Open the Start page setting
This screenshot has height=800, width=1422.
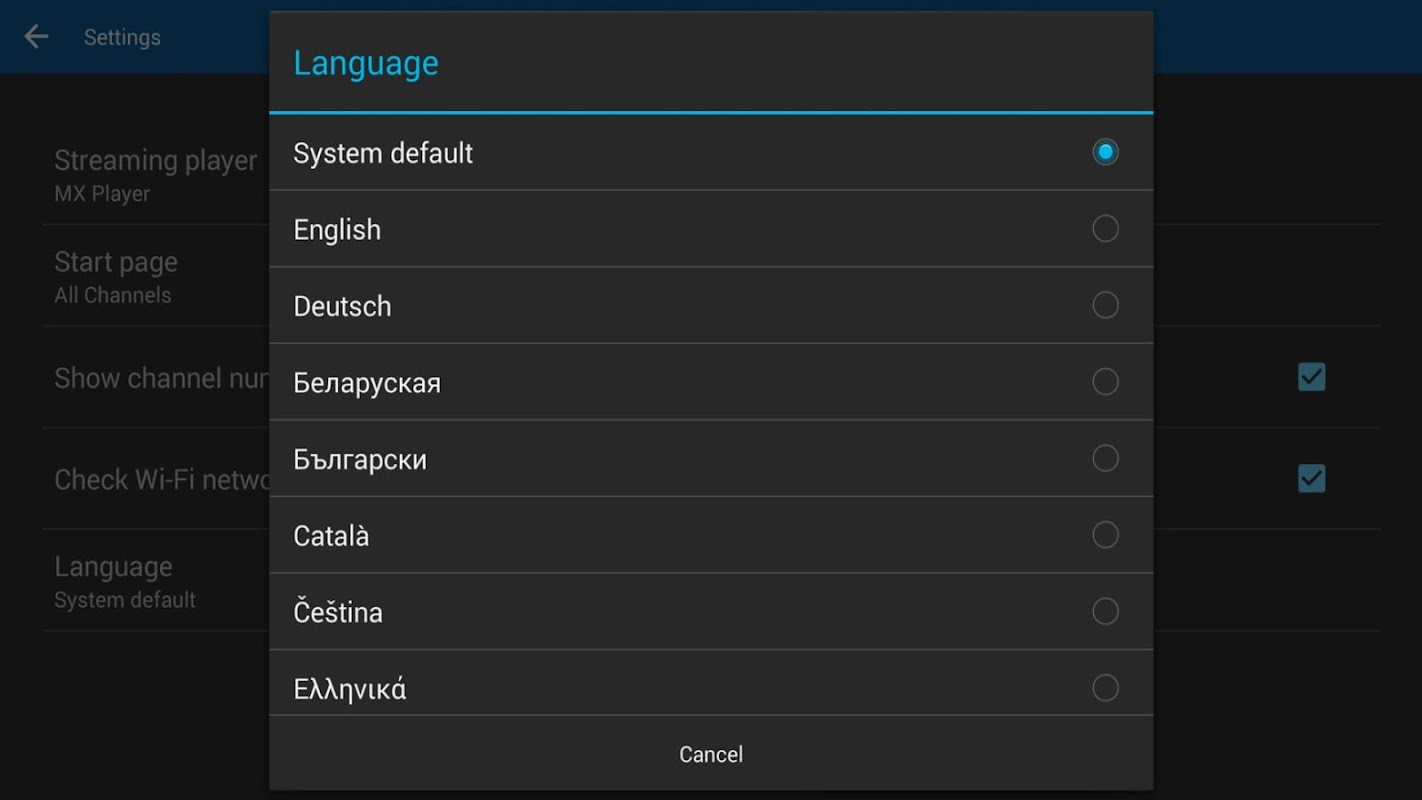(115, 276)
